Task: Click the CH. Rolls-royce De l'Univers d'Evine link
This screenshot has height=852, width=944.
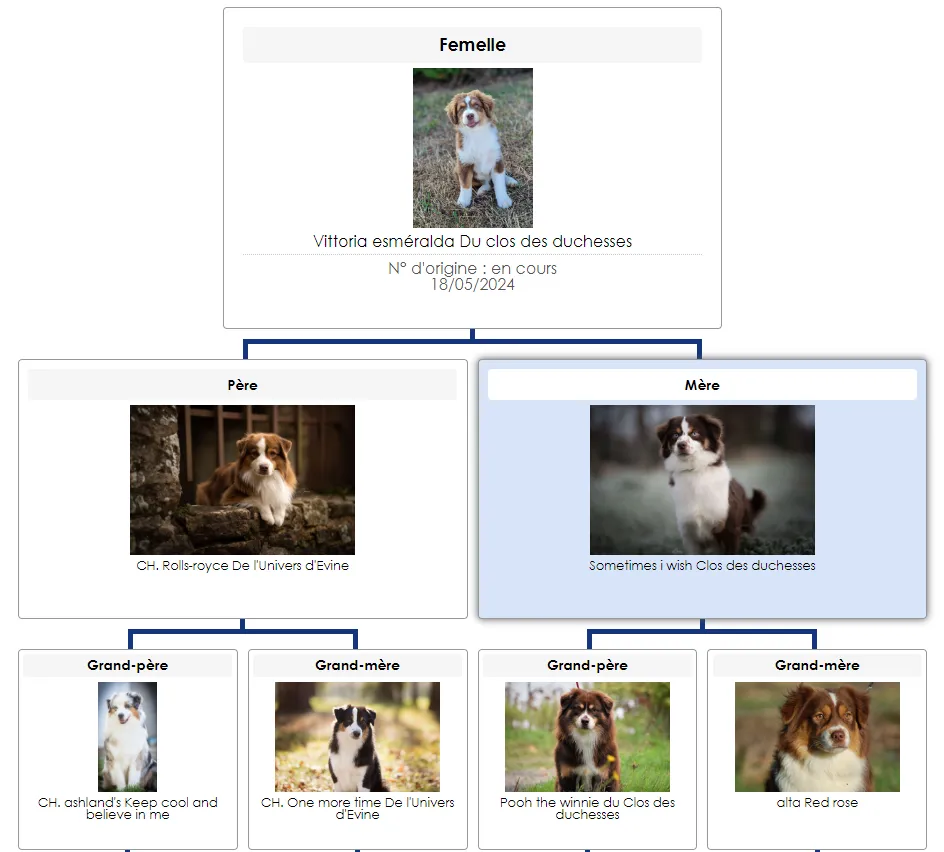Action: point(243,565)
